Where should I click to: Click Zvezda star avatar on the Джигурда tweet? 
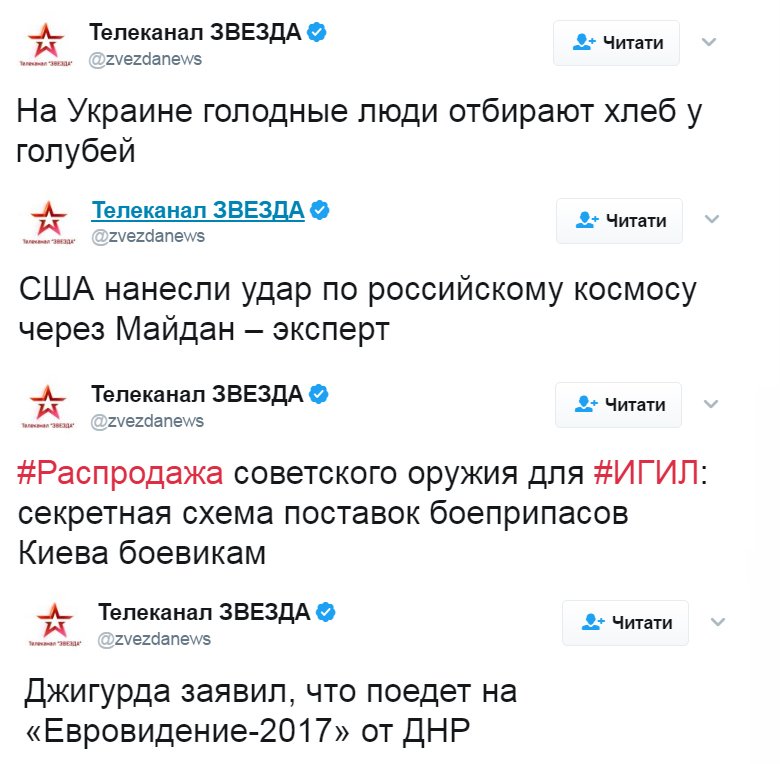tap(54, 622)
